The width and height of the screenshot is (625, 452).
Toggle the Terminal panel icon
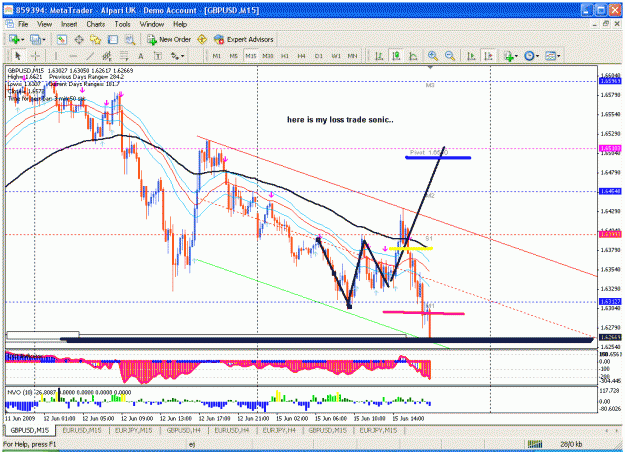(x=113, y=39)
